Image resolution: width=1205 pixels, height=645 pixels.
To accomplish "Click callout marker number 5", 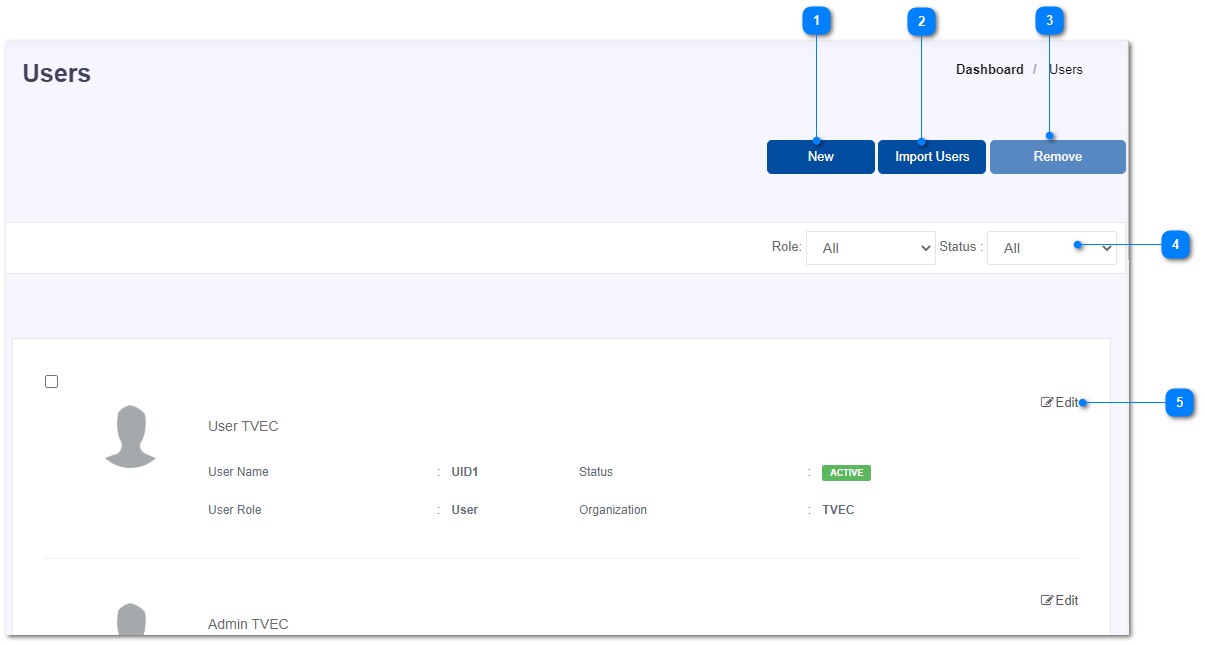I will 1179,403.
